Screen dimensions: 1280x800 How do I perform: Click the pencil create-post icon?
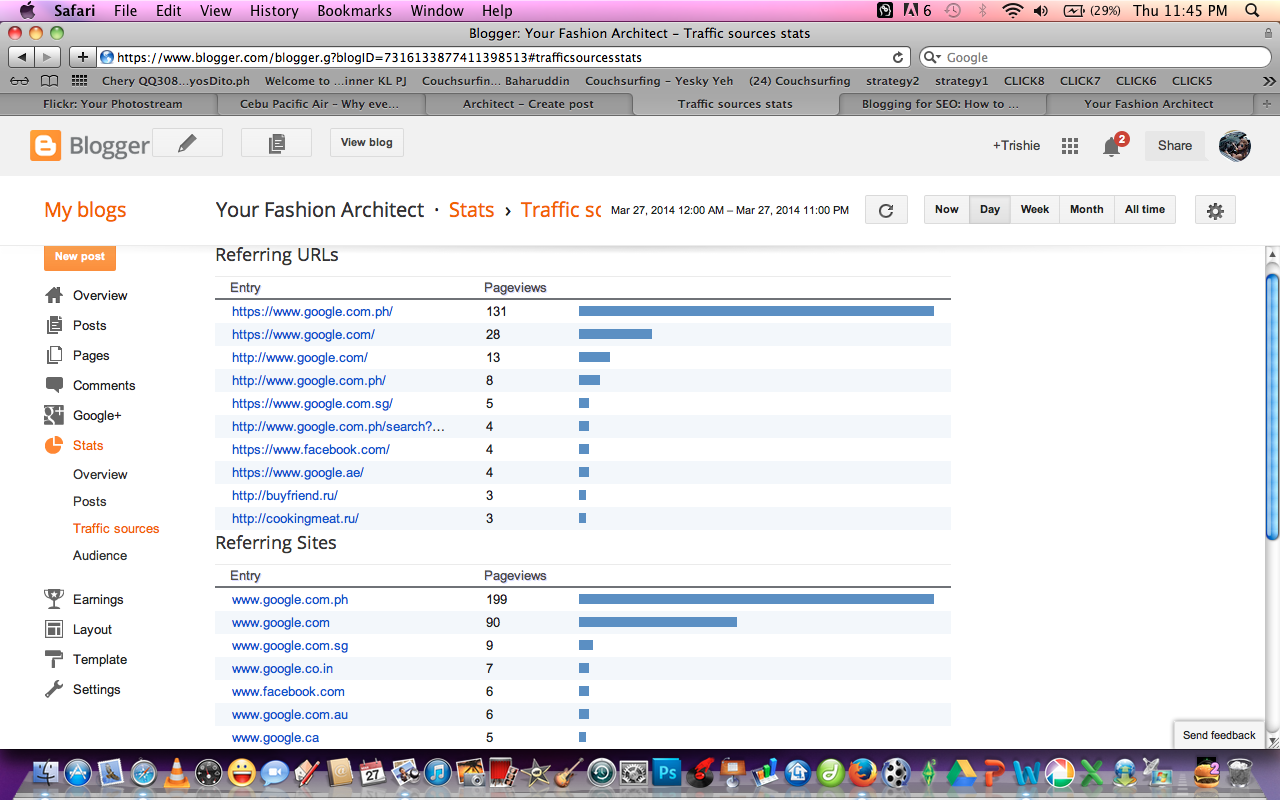click(187, 143)
